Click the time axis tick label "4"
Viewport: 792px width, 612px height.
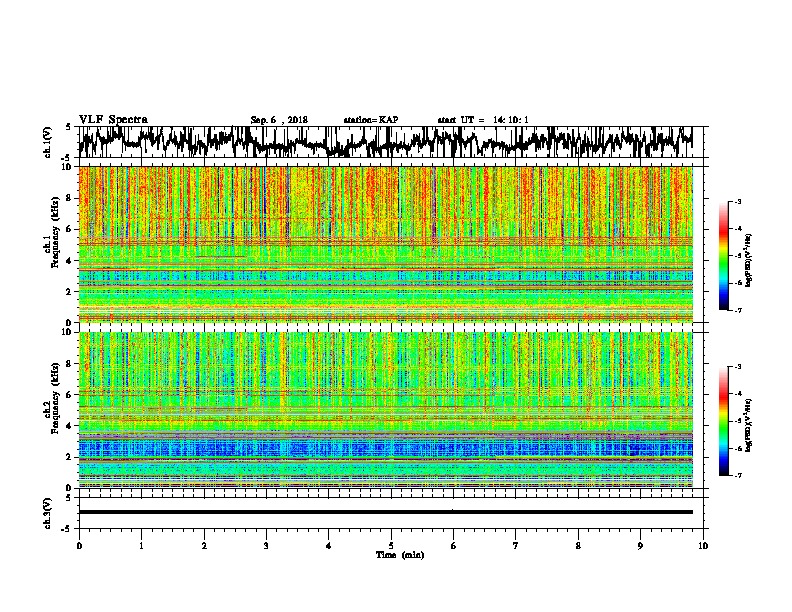pyautogui.click(x=329, y=546)
